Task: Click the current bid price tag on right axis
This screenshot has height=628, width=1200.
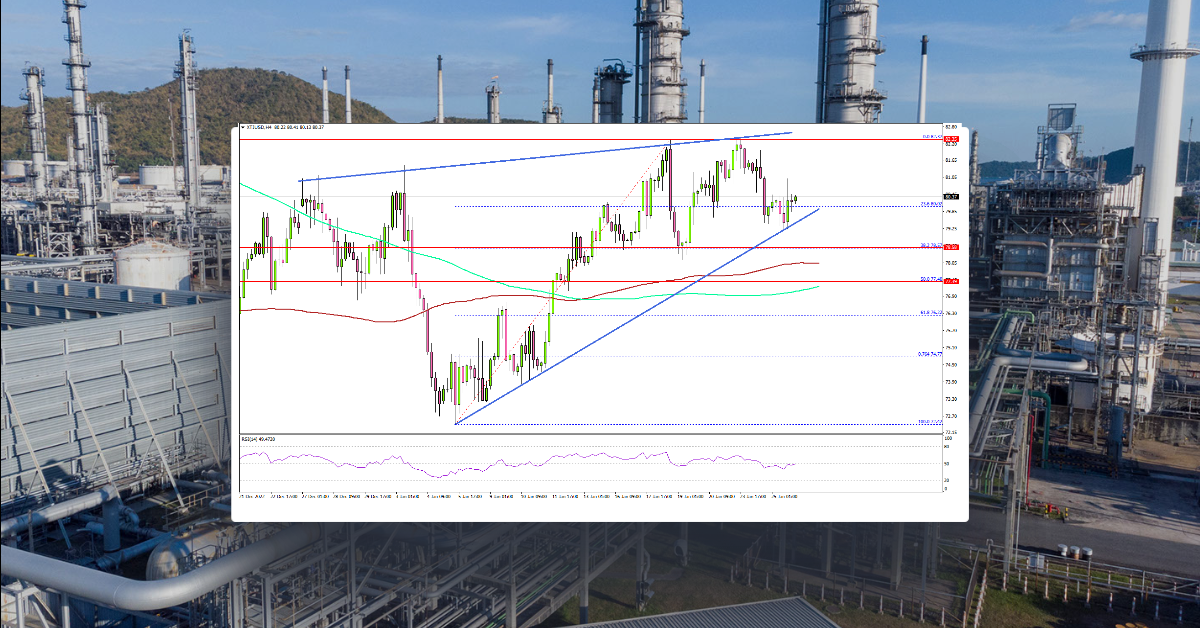Action: click(948, 196)
